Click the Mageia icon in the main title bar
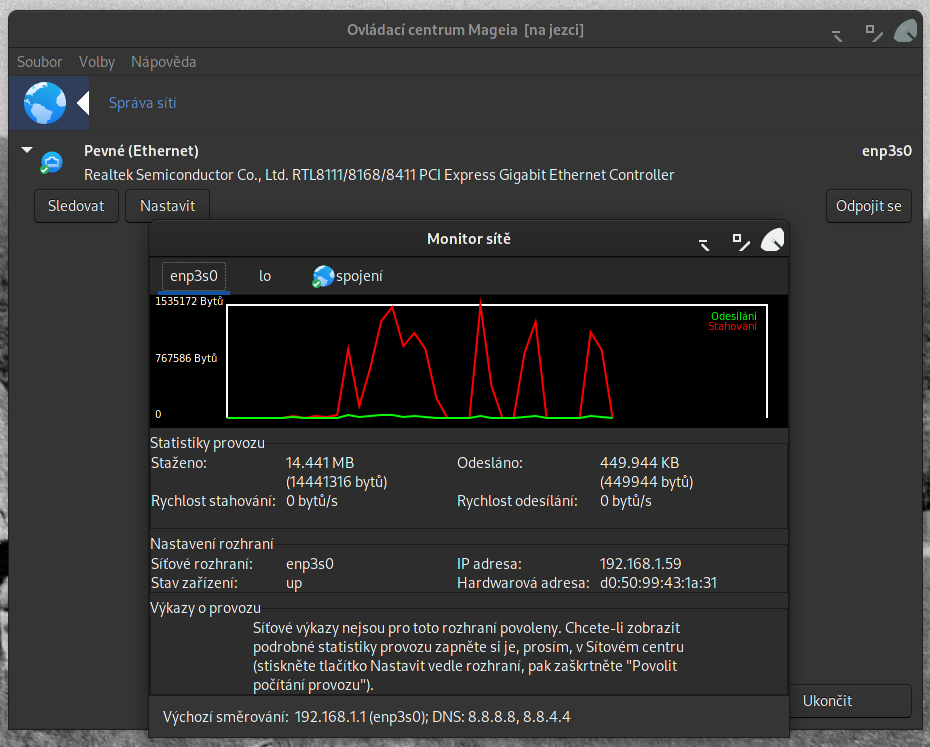Screen dimensions: 930x747 point(905,31)
